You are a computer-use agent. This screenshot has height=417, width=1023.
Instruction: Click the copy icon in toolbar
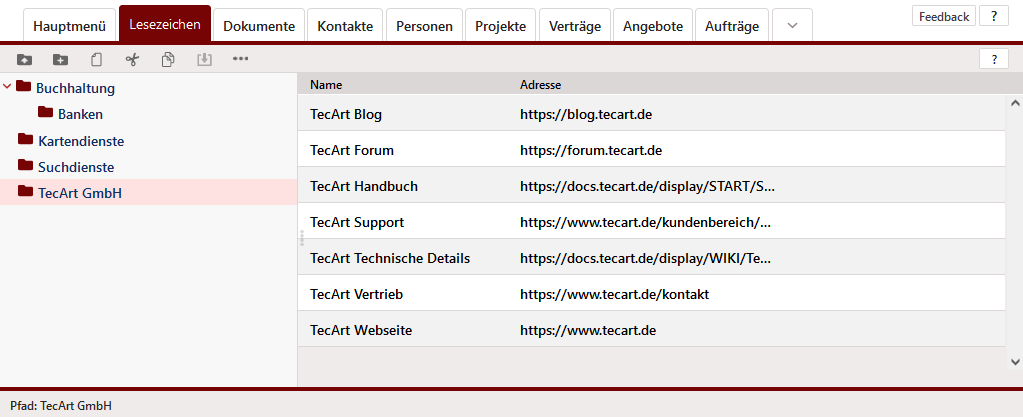pos(168,59)
